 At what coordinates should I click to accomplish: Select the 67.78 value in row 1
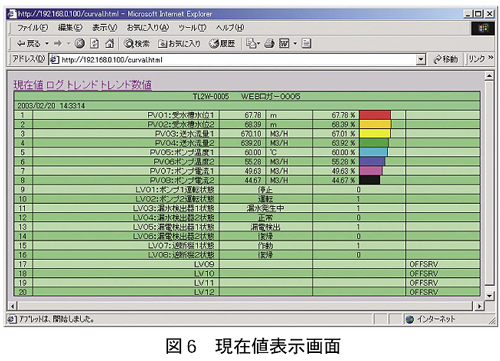click(253, 115)
